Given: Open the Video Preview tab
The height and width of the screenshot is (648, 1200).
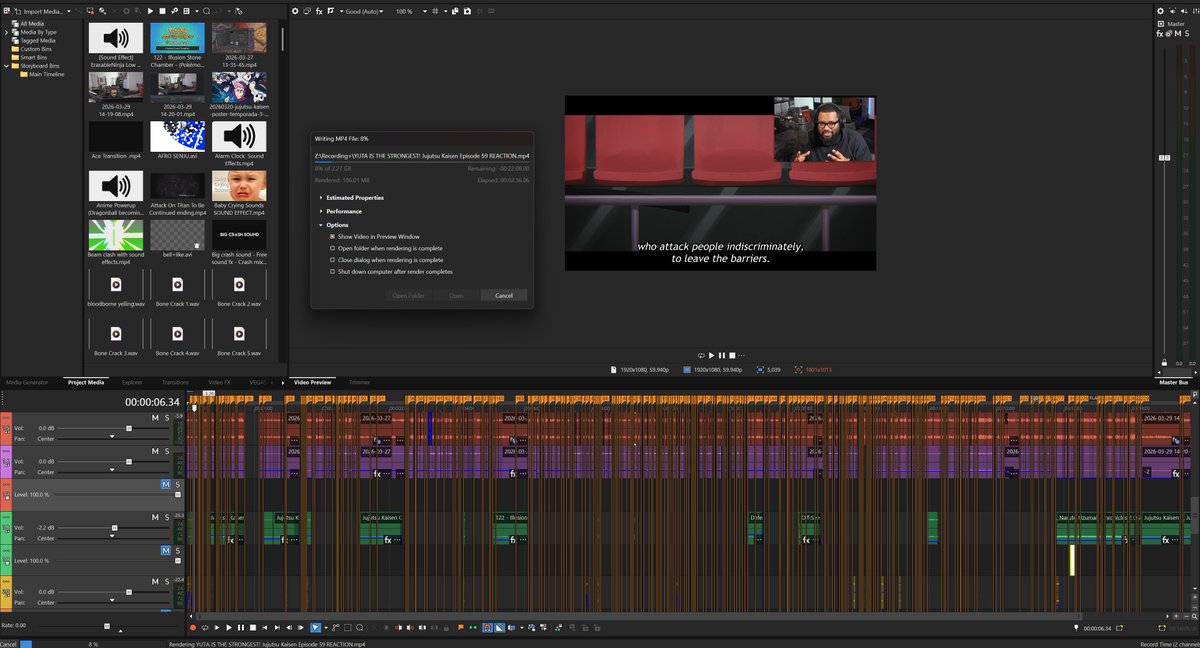Looking at the screenshot, I should click(x=312, y=382).
